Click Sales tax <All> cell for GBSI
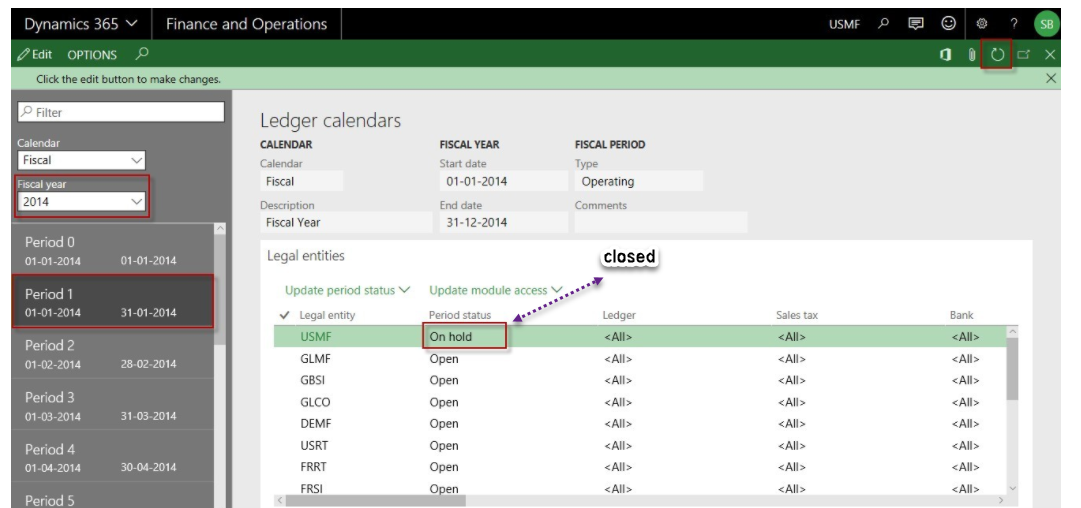The height and width of the screenshot is (508, 1081). pos(791,380)
